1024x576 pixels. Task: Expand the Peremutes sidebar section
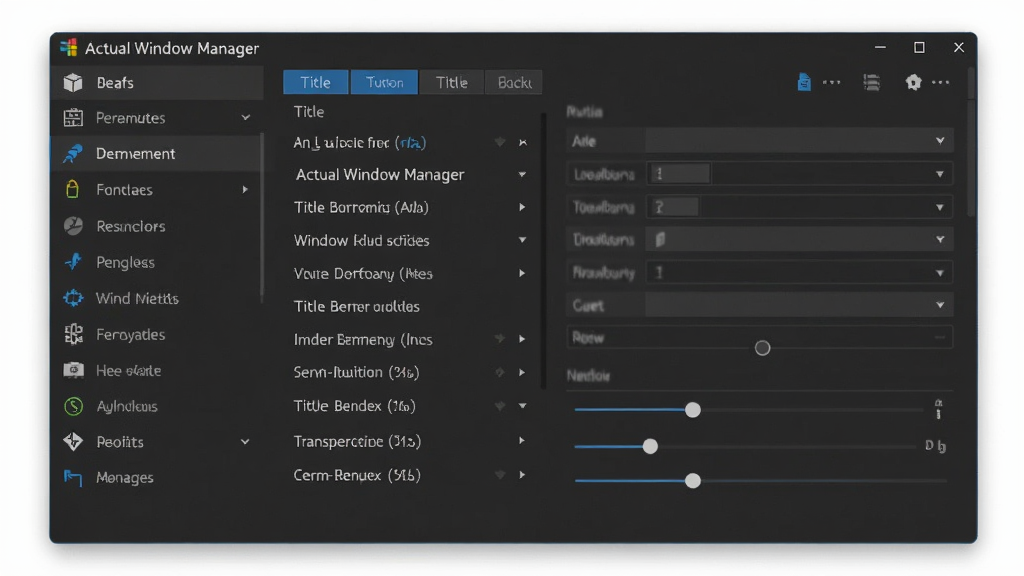246,118
